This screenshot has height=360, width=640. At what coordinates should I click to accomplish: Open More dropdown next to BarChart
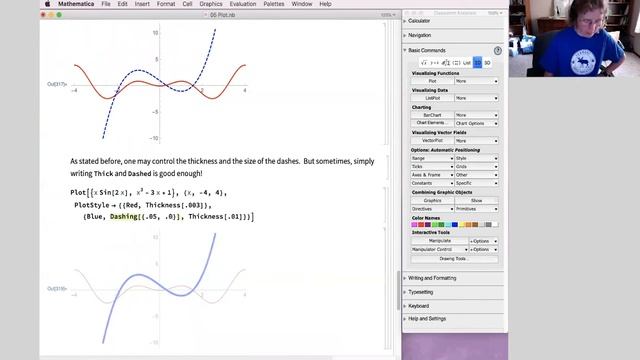click(476, 115)
